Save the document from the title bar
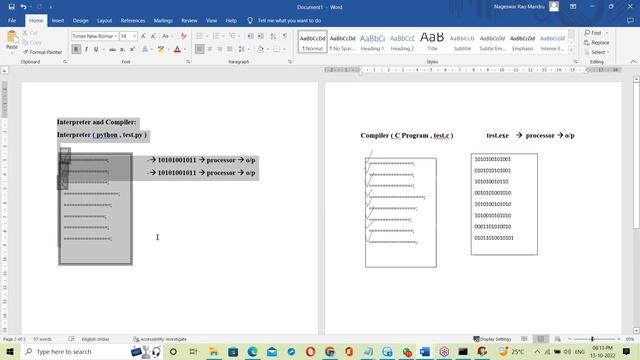This screenshot has width=640, height=360. pyautogui.click(x=11, y=7)
